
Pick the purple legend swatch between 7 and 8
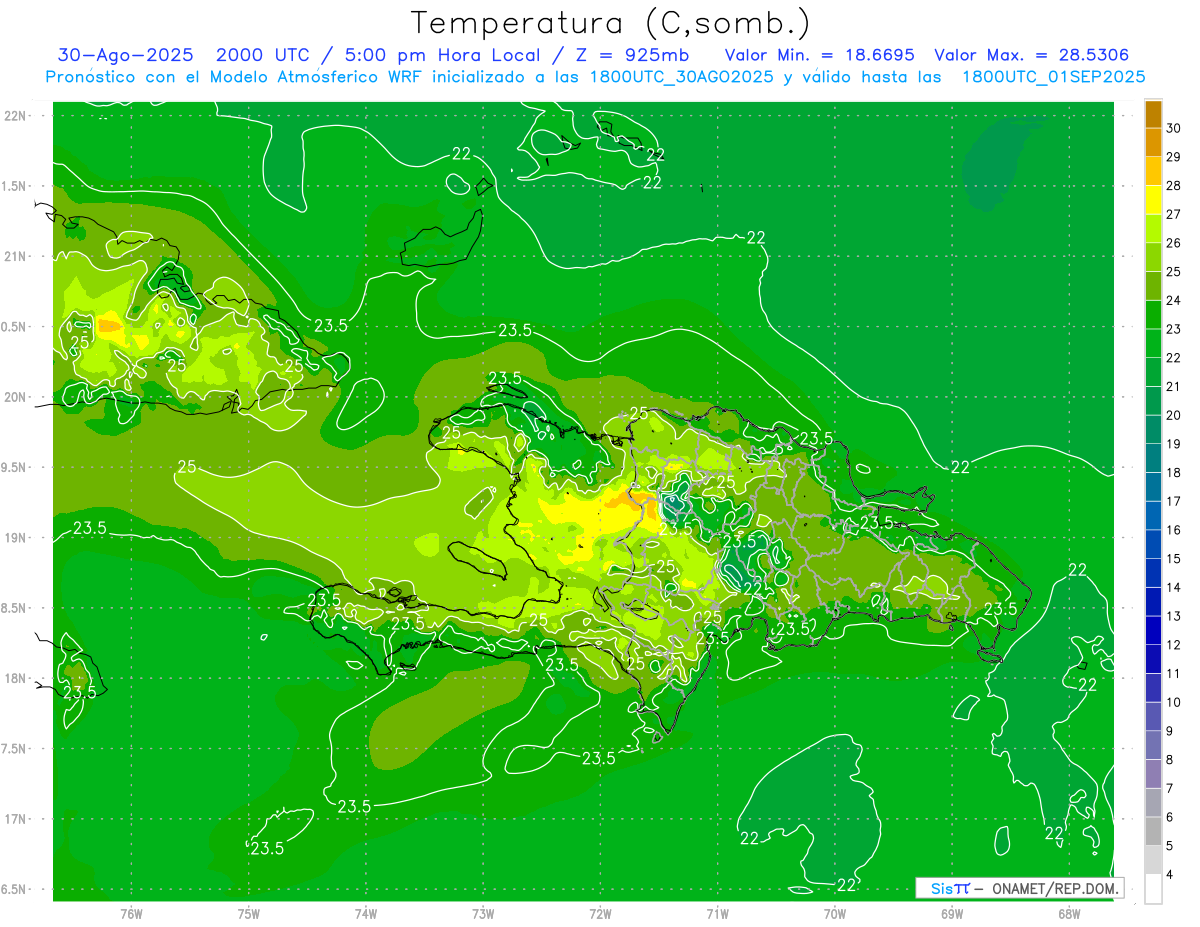1153,773
